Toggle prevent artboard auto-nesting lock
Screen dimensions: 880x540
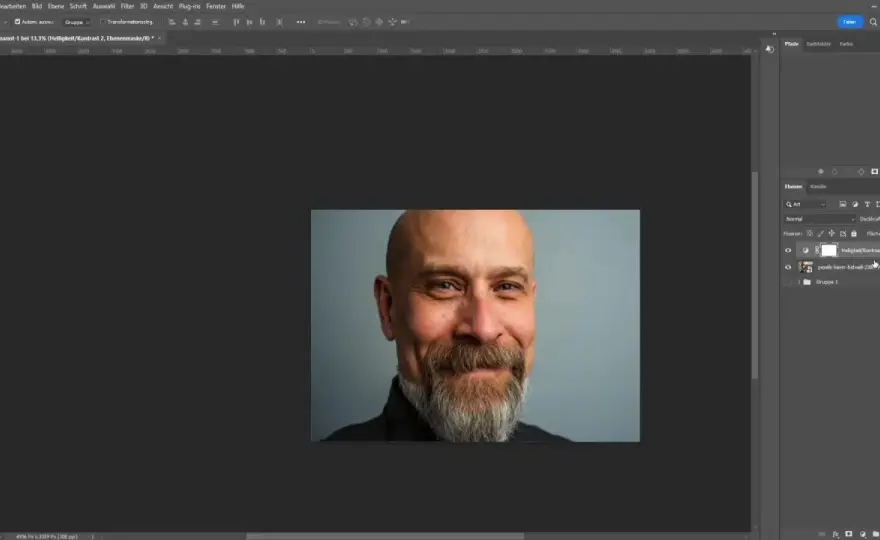[x=843, y=234]
